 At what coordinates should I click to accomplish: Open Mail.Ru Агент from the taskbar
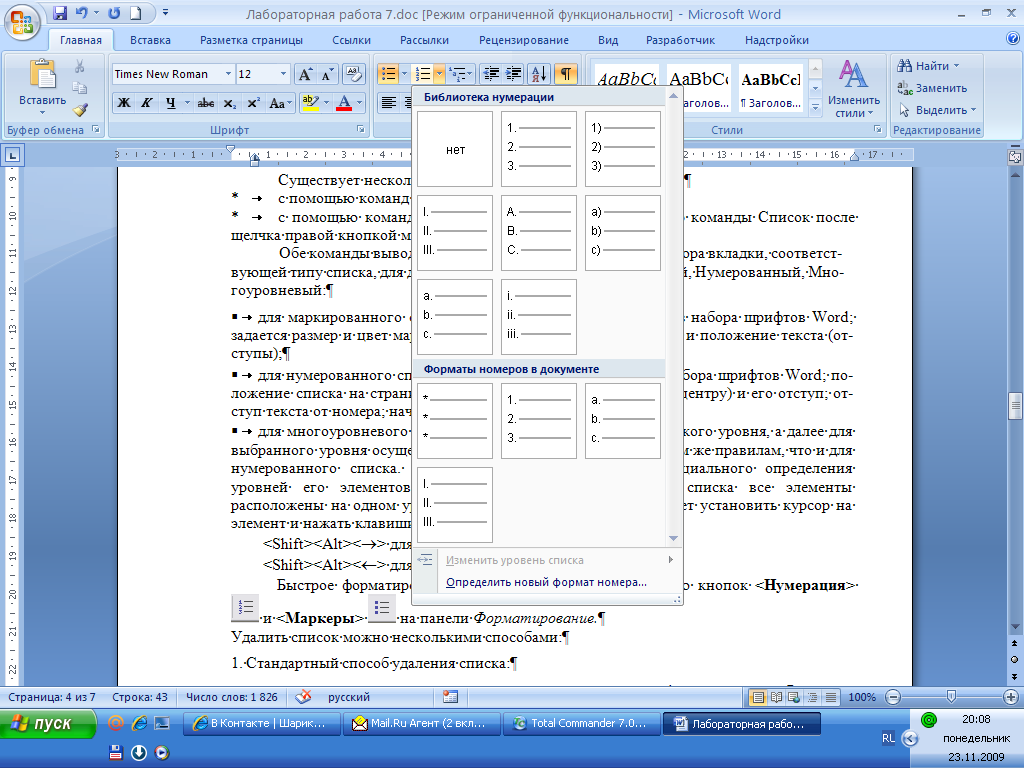pos(421,724)
